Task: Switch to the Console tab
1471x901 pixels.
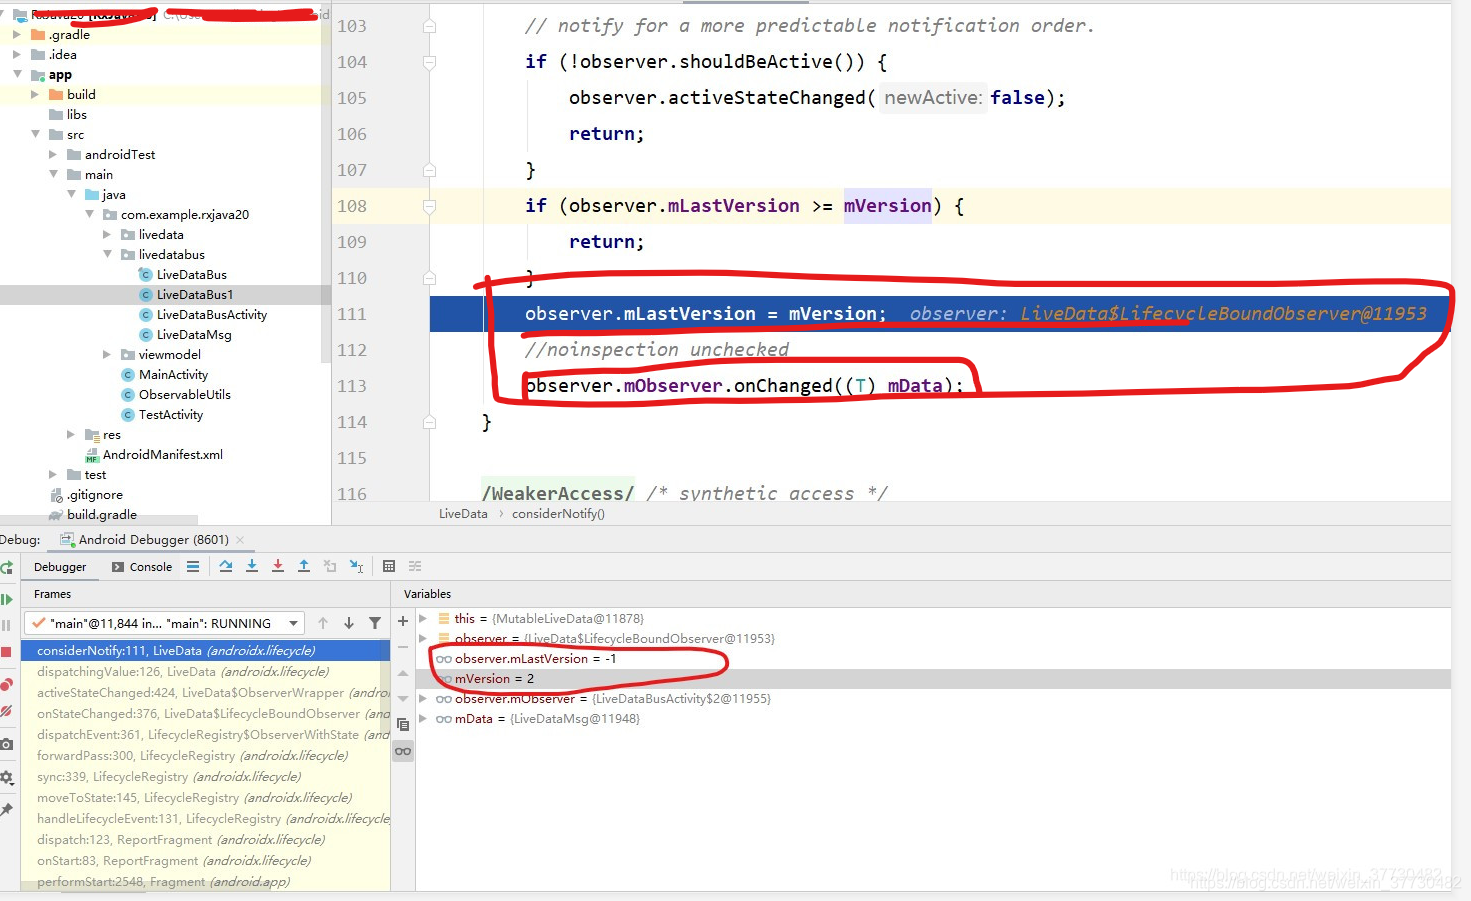Action: pos(142,567)
